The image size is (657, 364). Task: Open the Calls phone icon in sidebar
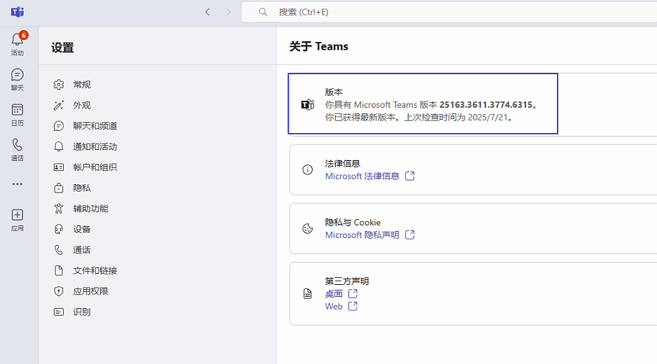pyautogui.click(x=17, y=145)
